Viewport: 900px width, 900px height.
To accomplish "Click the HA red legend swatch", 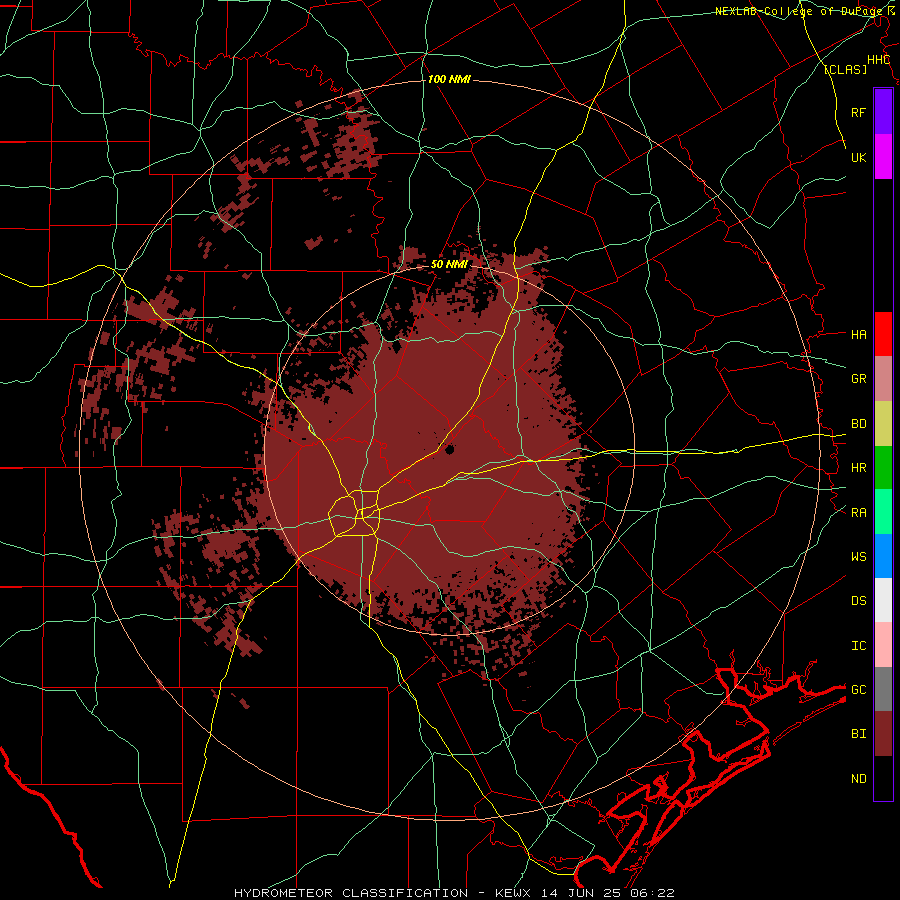I will coord(883,334).
